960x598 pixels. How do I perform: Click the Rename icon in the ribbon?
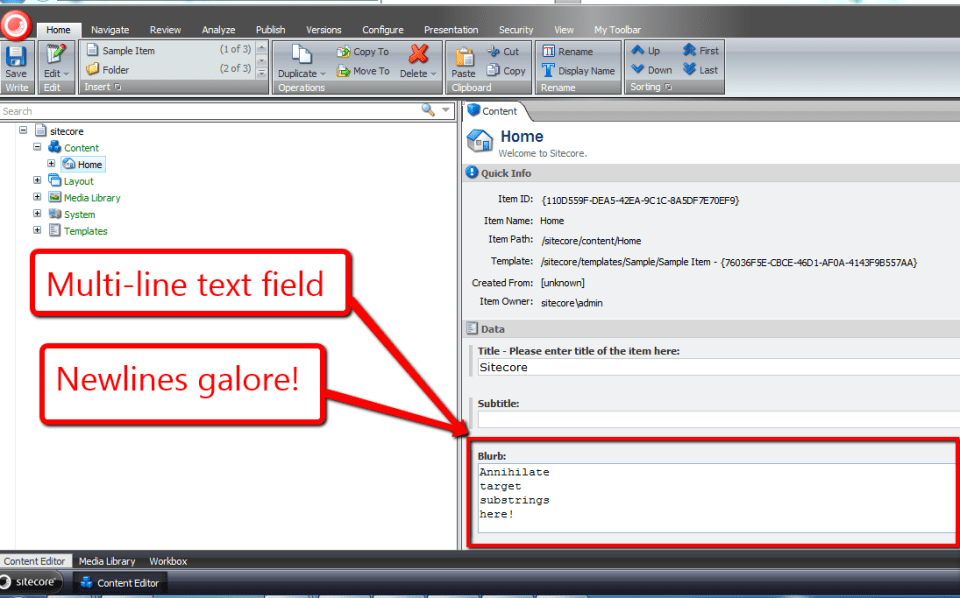pos(548,51)
